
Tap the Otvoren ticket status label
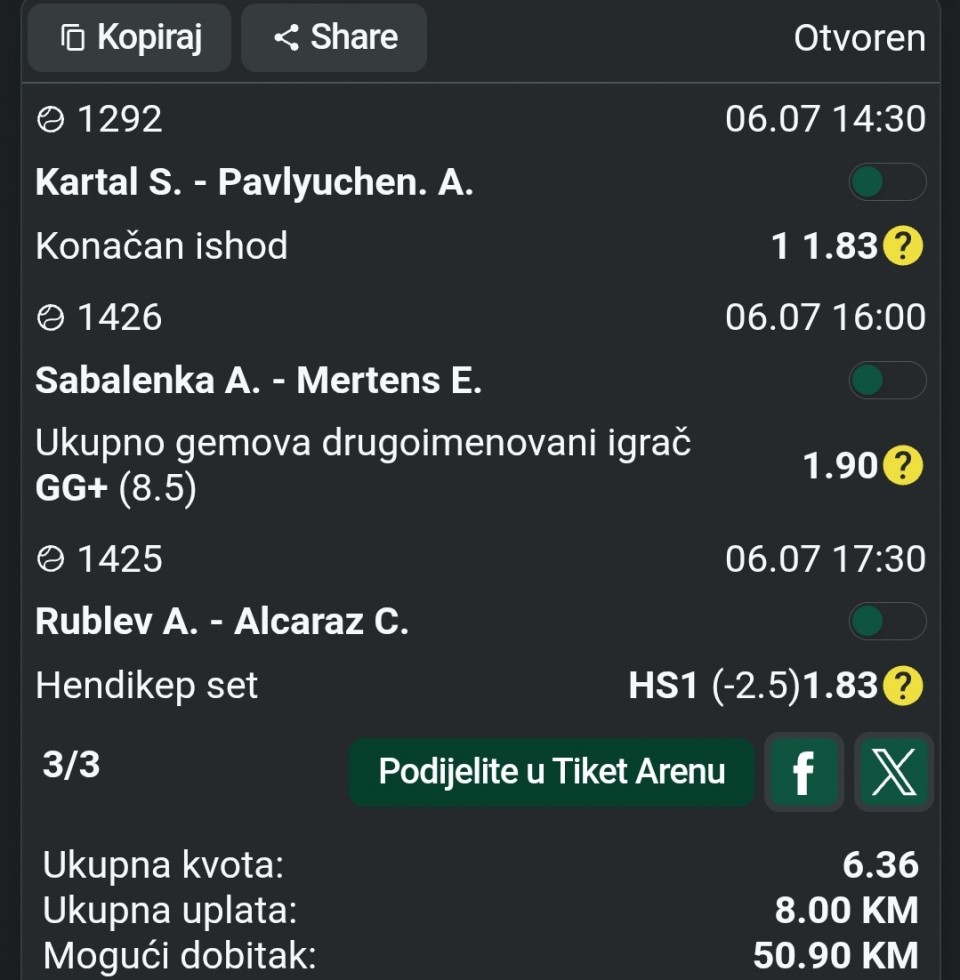click(x=859, y=39)
